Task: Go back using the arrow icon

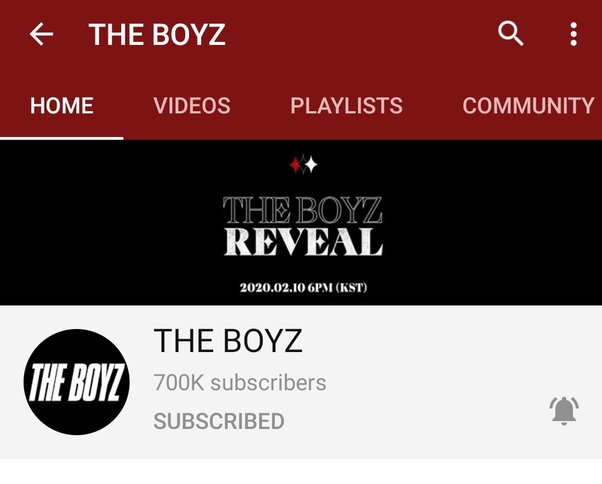Action: (41, 34)
